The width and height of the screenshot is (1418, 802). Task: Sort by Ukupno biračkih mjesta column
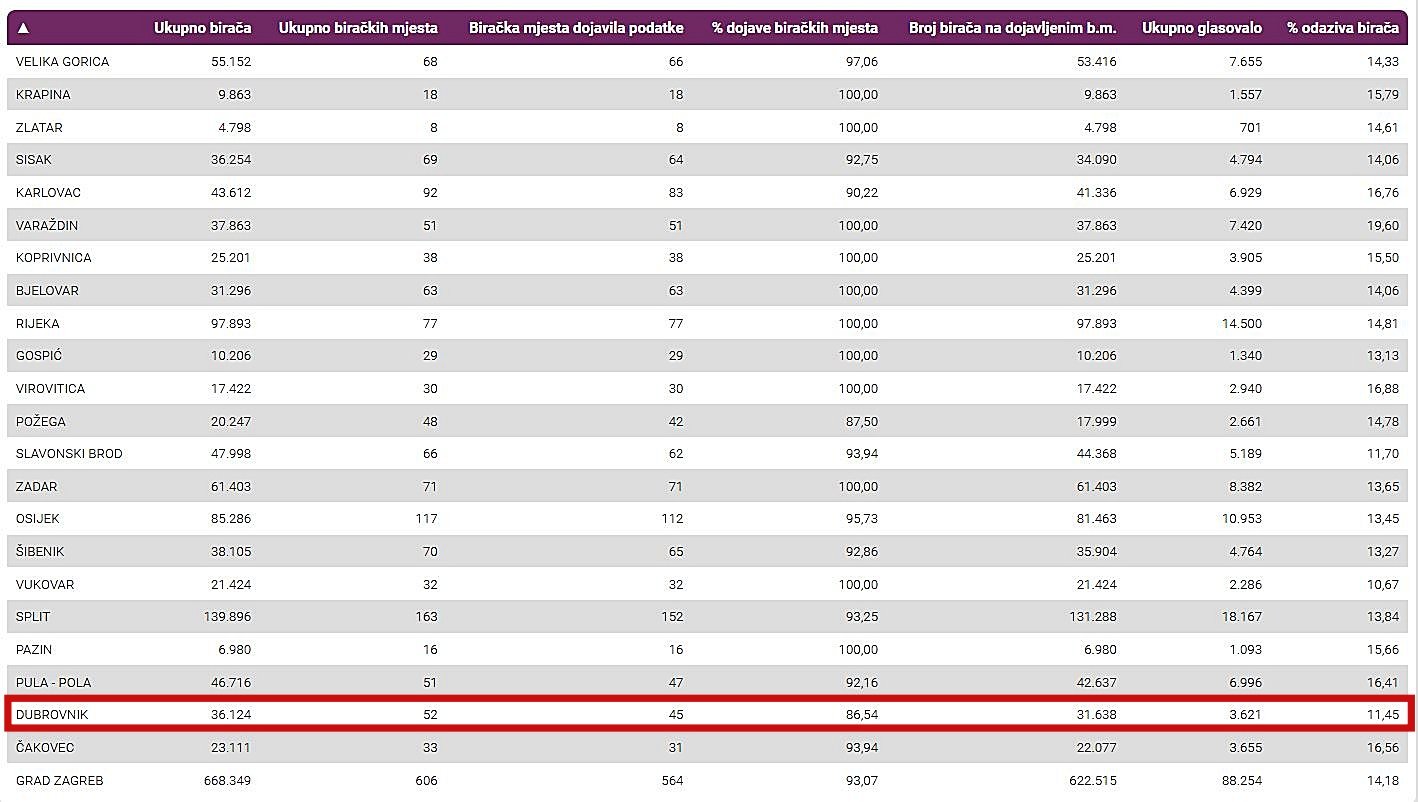tap(357, 28)
